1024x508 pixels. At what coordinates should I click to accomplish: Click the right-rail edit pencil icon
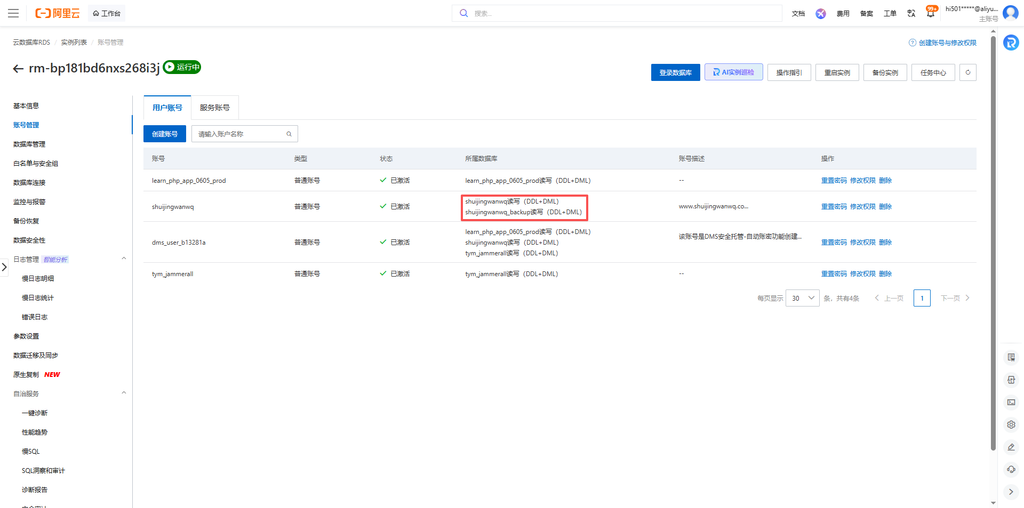pos(1011,447)
